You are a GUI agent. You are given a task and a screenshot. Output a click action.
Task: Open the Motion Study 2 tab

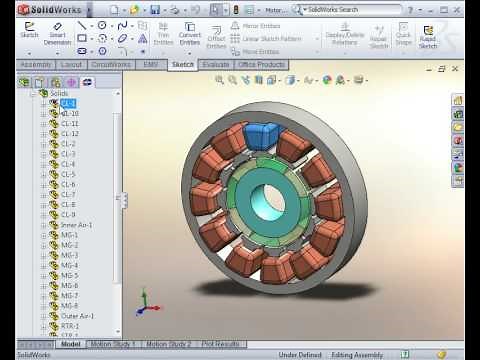coord(168,344)
